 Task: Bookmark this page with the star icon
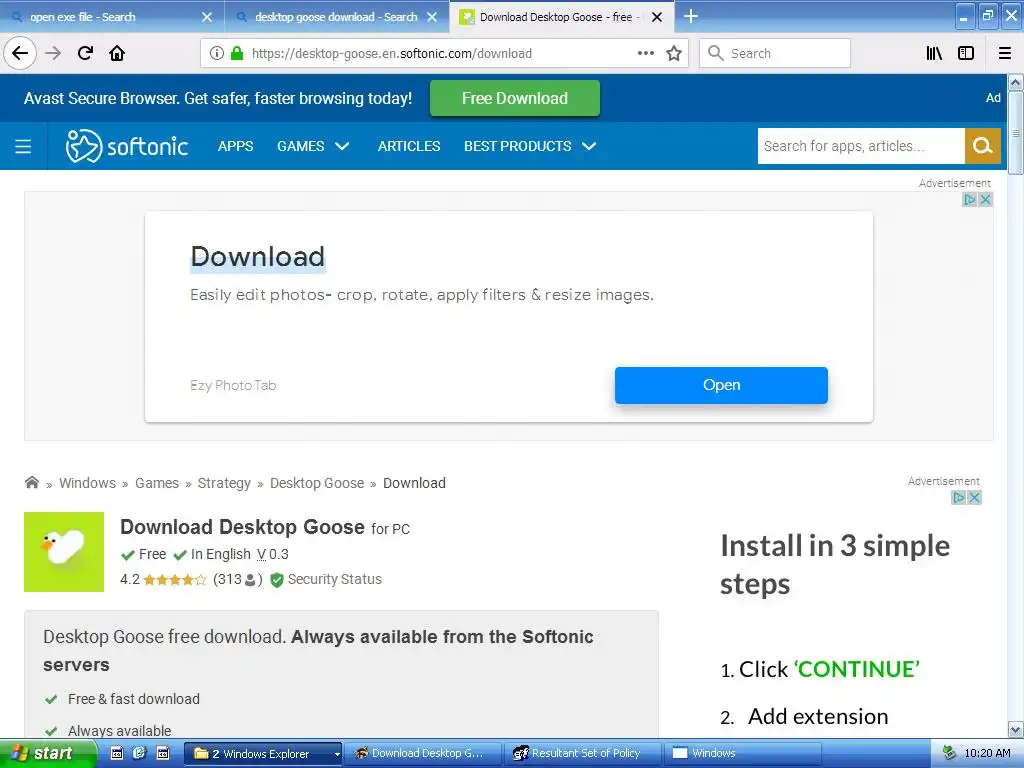[674, 53]
